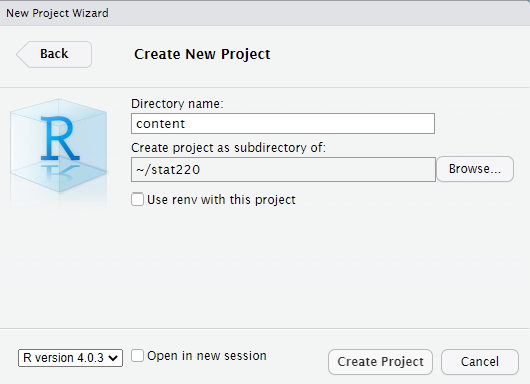Place cursor after the word content
The height and width of the screenshot is (384, 530).
point(186,124)
